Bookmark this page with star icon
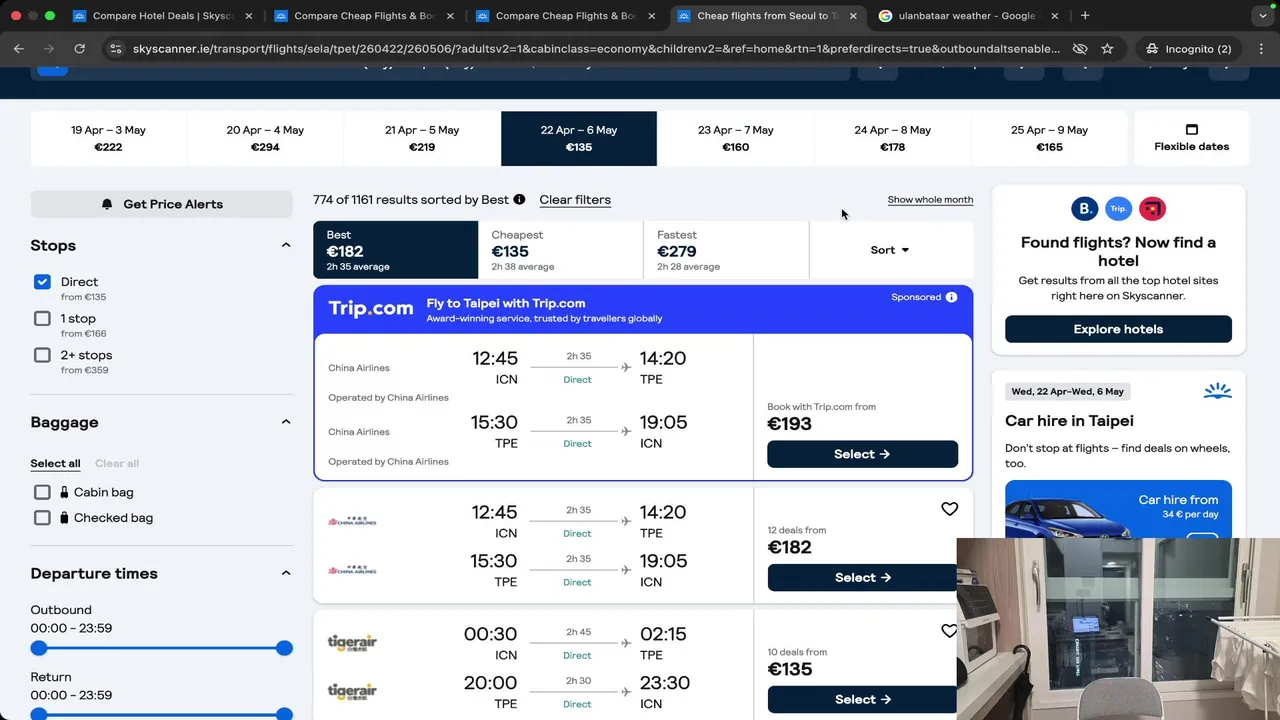The width and height of the screenshot is (1280, 720). (1107, 48)
